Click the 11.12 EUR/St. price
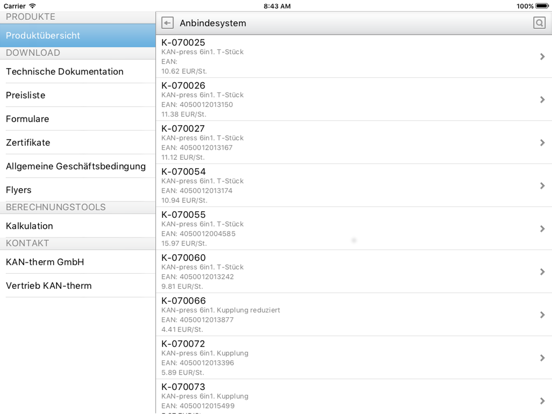 click(183, 157)
